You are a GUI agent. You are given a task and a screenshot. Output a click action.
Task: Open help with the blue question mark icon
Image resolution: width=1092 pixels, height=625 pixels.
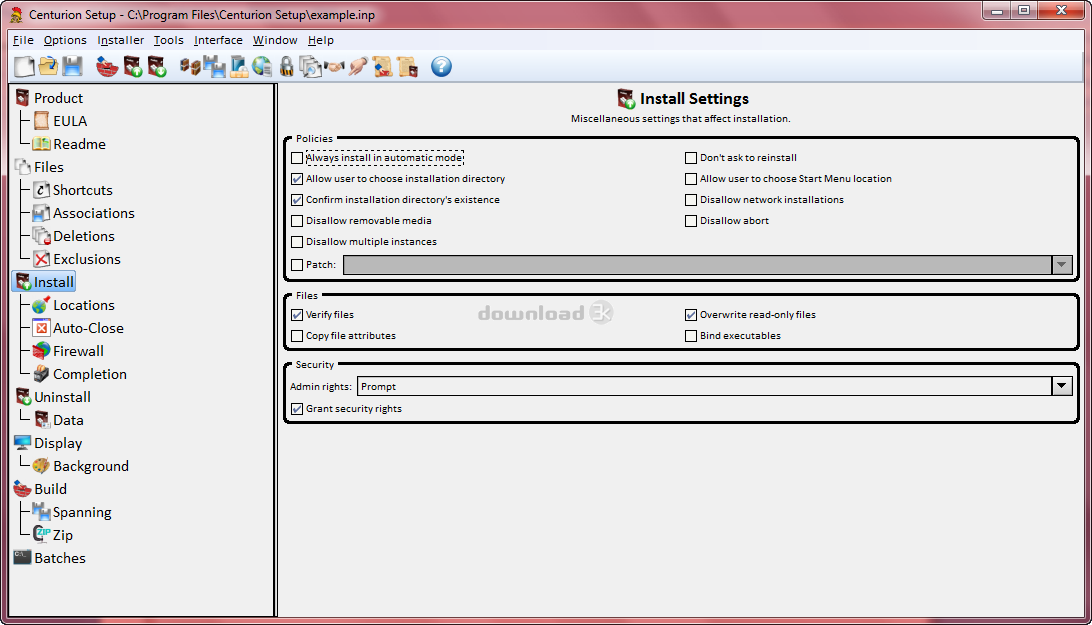441,67
